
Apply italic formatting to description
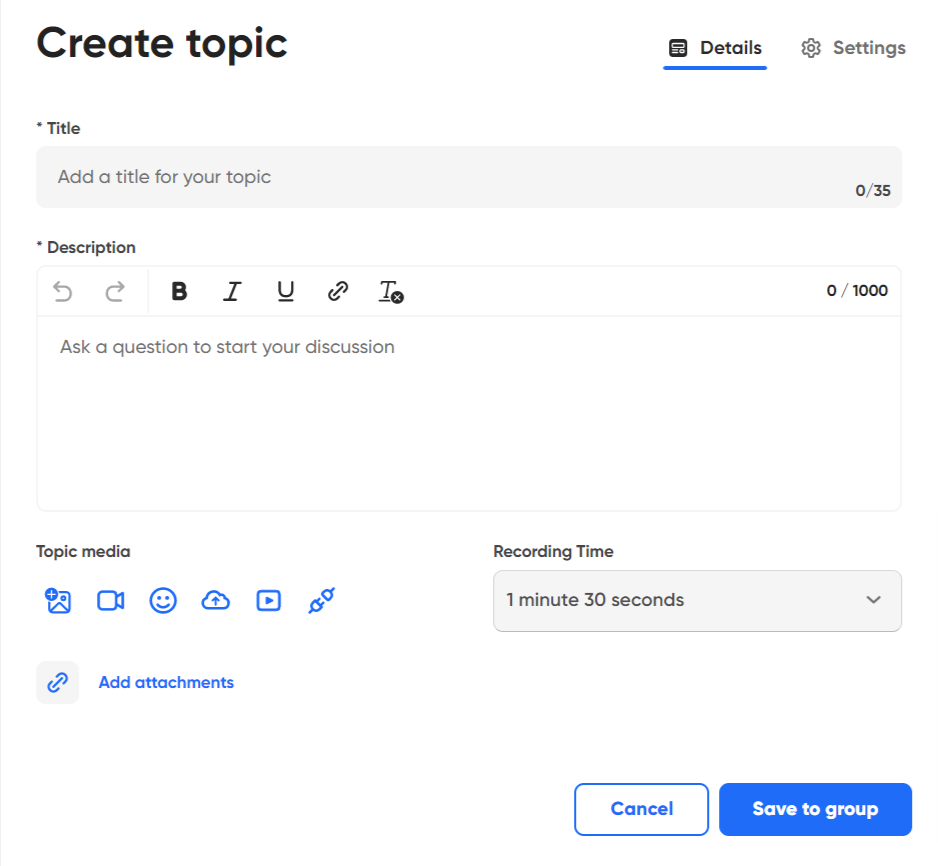point(232,291)
